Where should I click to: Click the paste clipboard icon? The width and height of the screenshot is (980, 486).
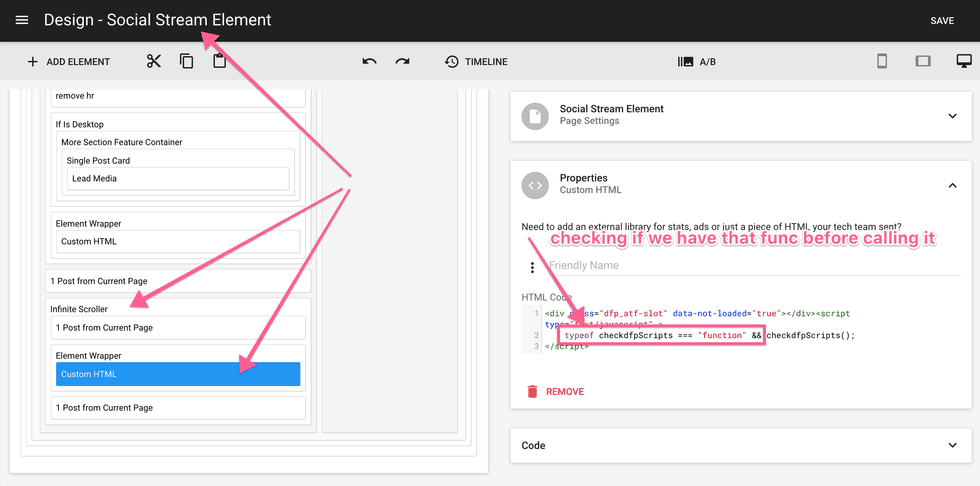click(x=219, y=61)
